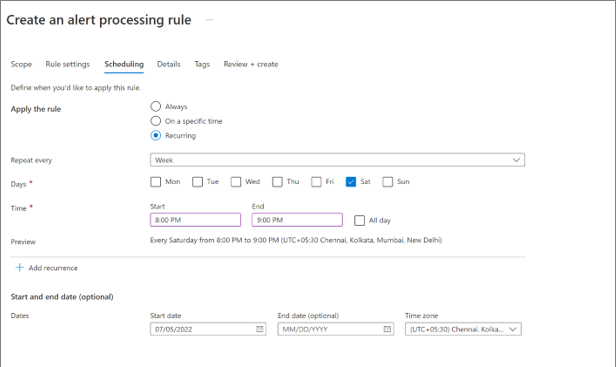Select the Always radio option
The height and width of the screenshot is (367, 616).
(x=156, y=106)
